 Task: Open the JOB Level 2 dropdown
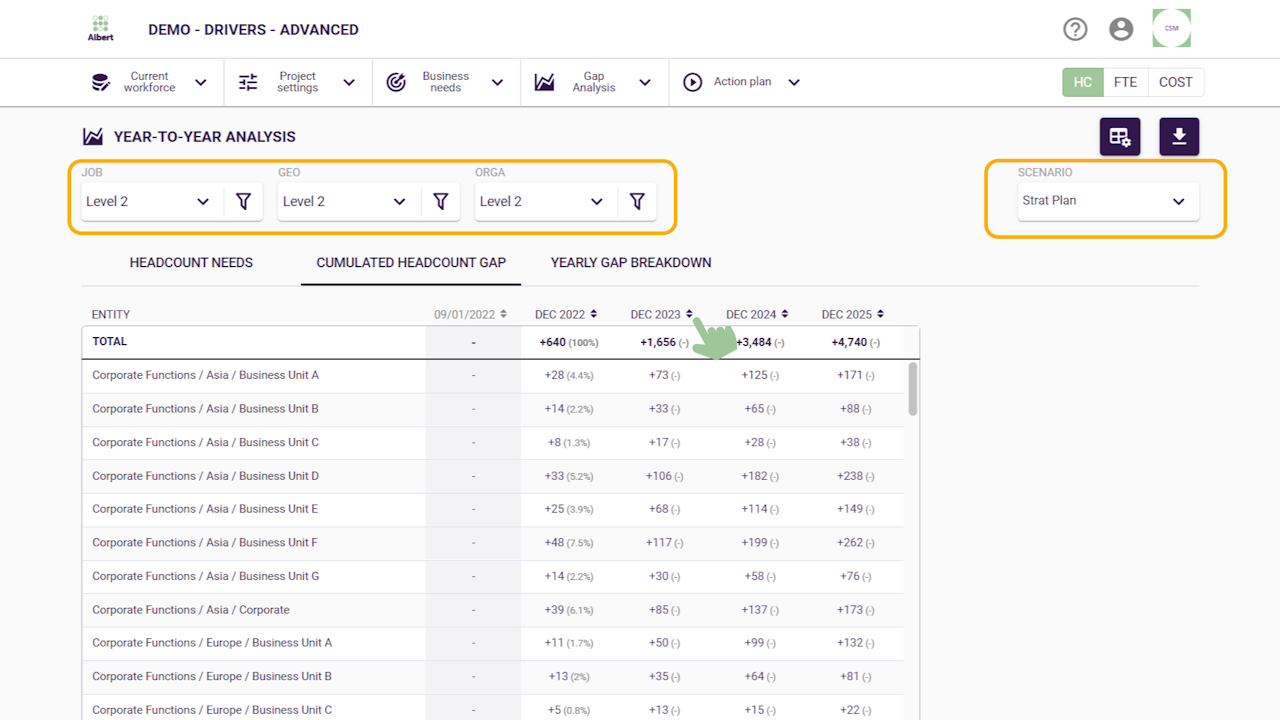tap(150, 201)
